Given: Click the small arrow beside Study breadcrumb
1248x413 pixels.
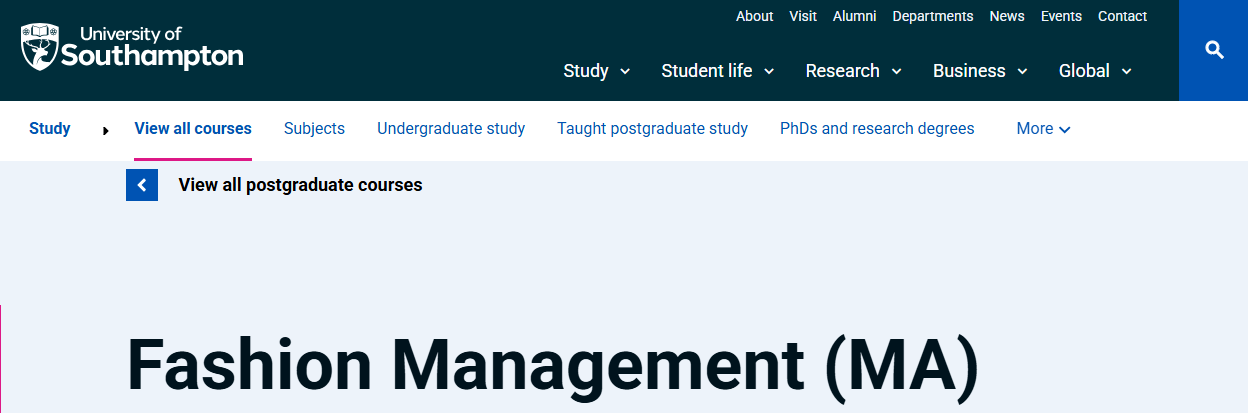Looking at the screenshot, I should (x=106, y=130).
